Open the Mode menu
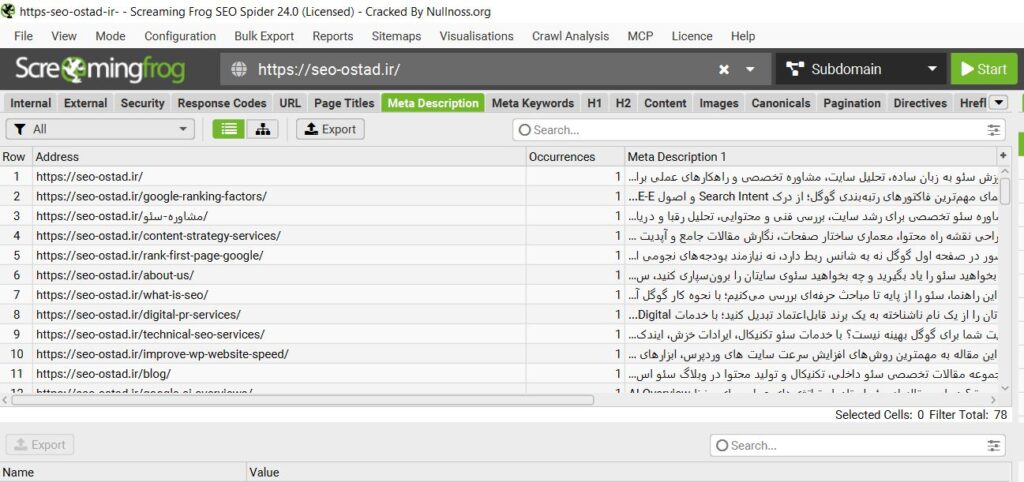Viewport: 1024px width, 482px height. 110,36
